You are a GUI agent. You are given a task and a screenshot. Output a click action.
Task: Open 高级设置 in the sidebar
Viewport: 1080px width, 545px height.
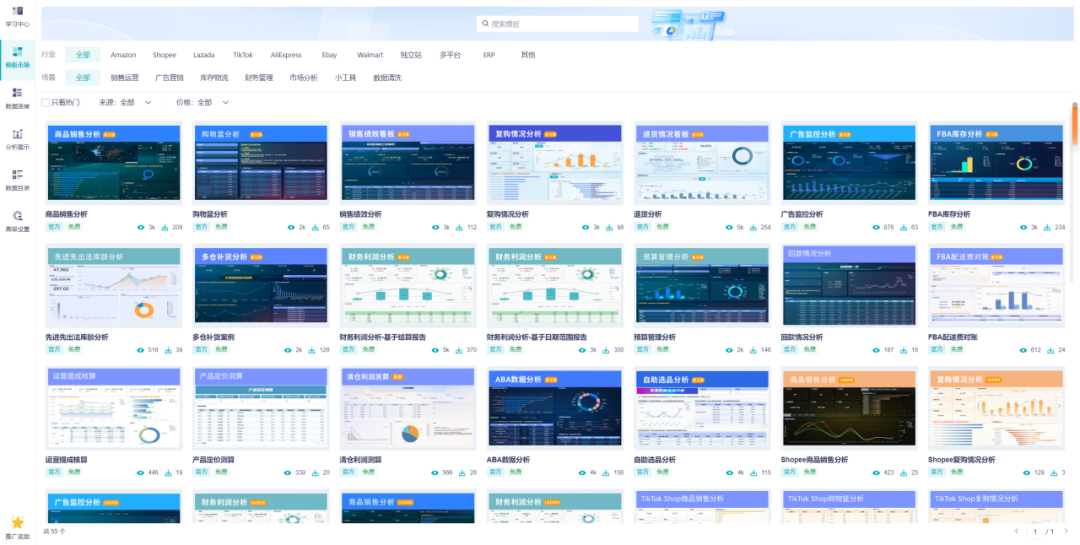(18, 221)
